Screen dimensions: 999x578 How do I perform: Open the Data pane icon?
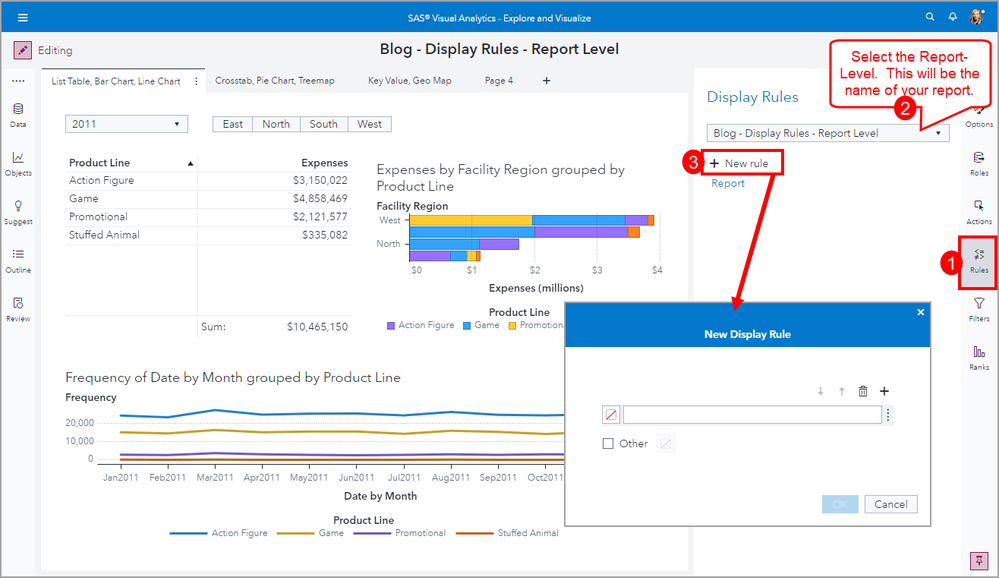point(18,113)
